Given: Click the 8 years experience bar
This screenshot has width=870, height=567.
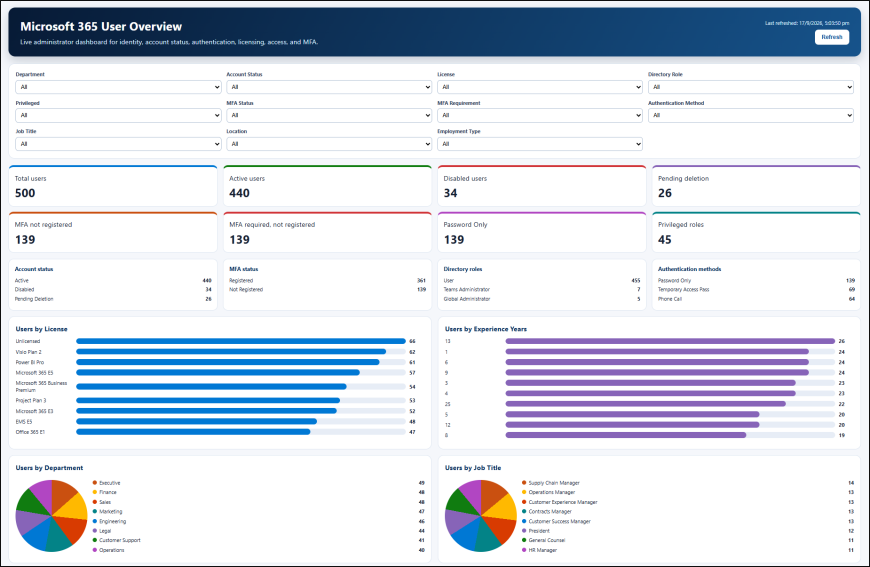Looking at the screenshot, I should [626, 436].
